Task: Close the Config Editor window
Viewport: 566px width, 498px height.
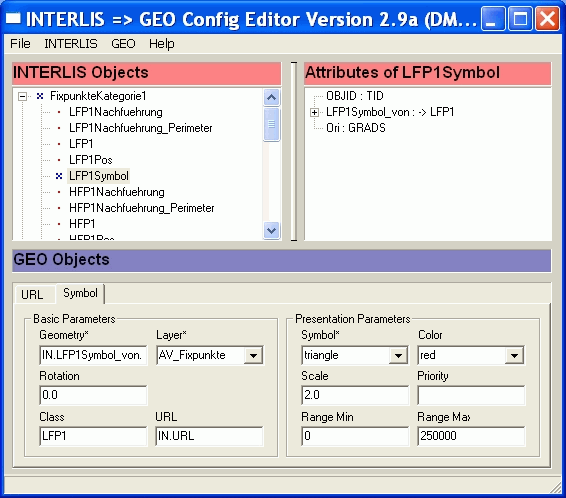Action: tap(547, 18)
